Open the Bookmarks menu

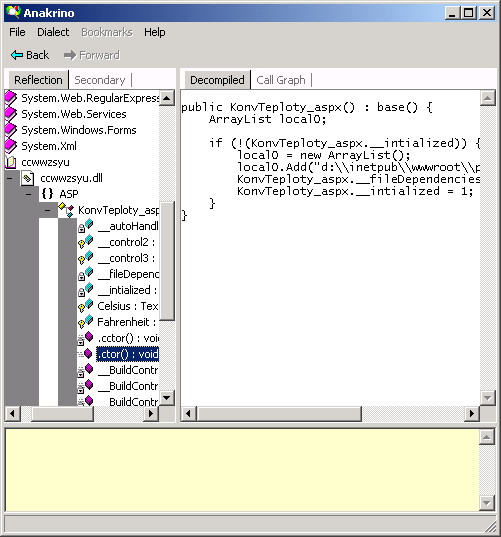coord(107,32)
